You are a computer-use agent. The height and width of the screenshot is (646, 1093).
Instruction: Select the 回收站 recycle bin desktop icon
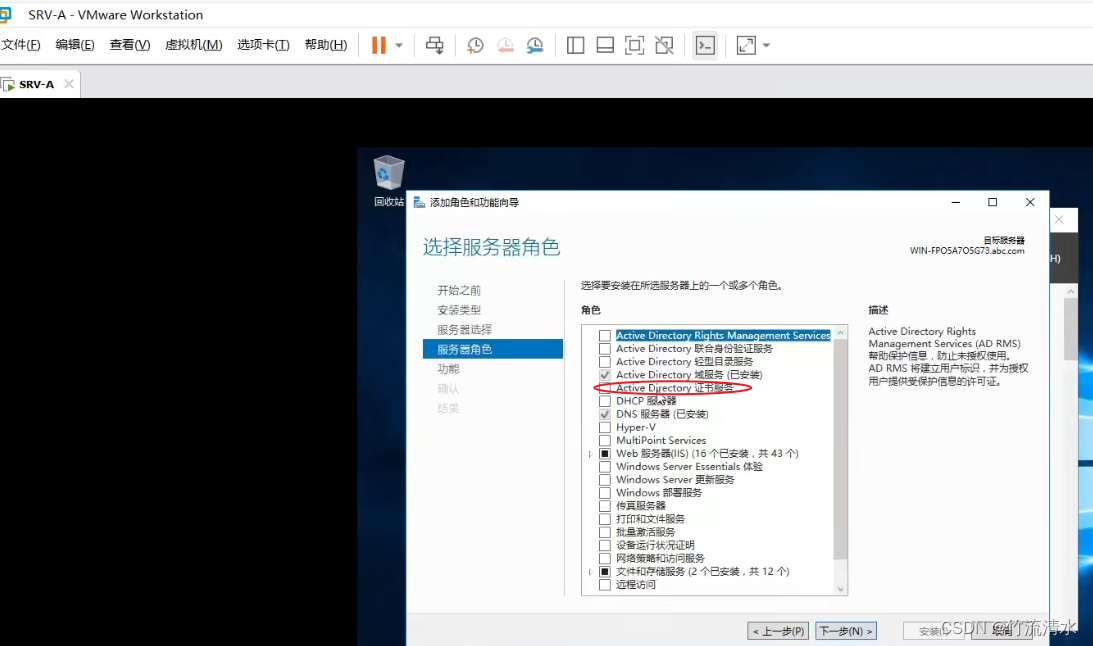tap(388, 181)
